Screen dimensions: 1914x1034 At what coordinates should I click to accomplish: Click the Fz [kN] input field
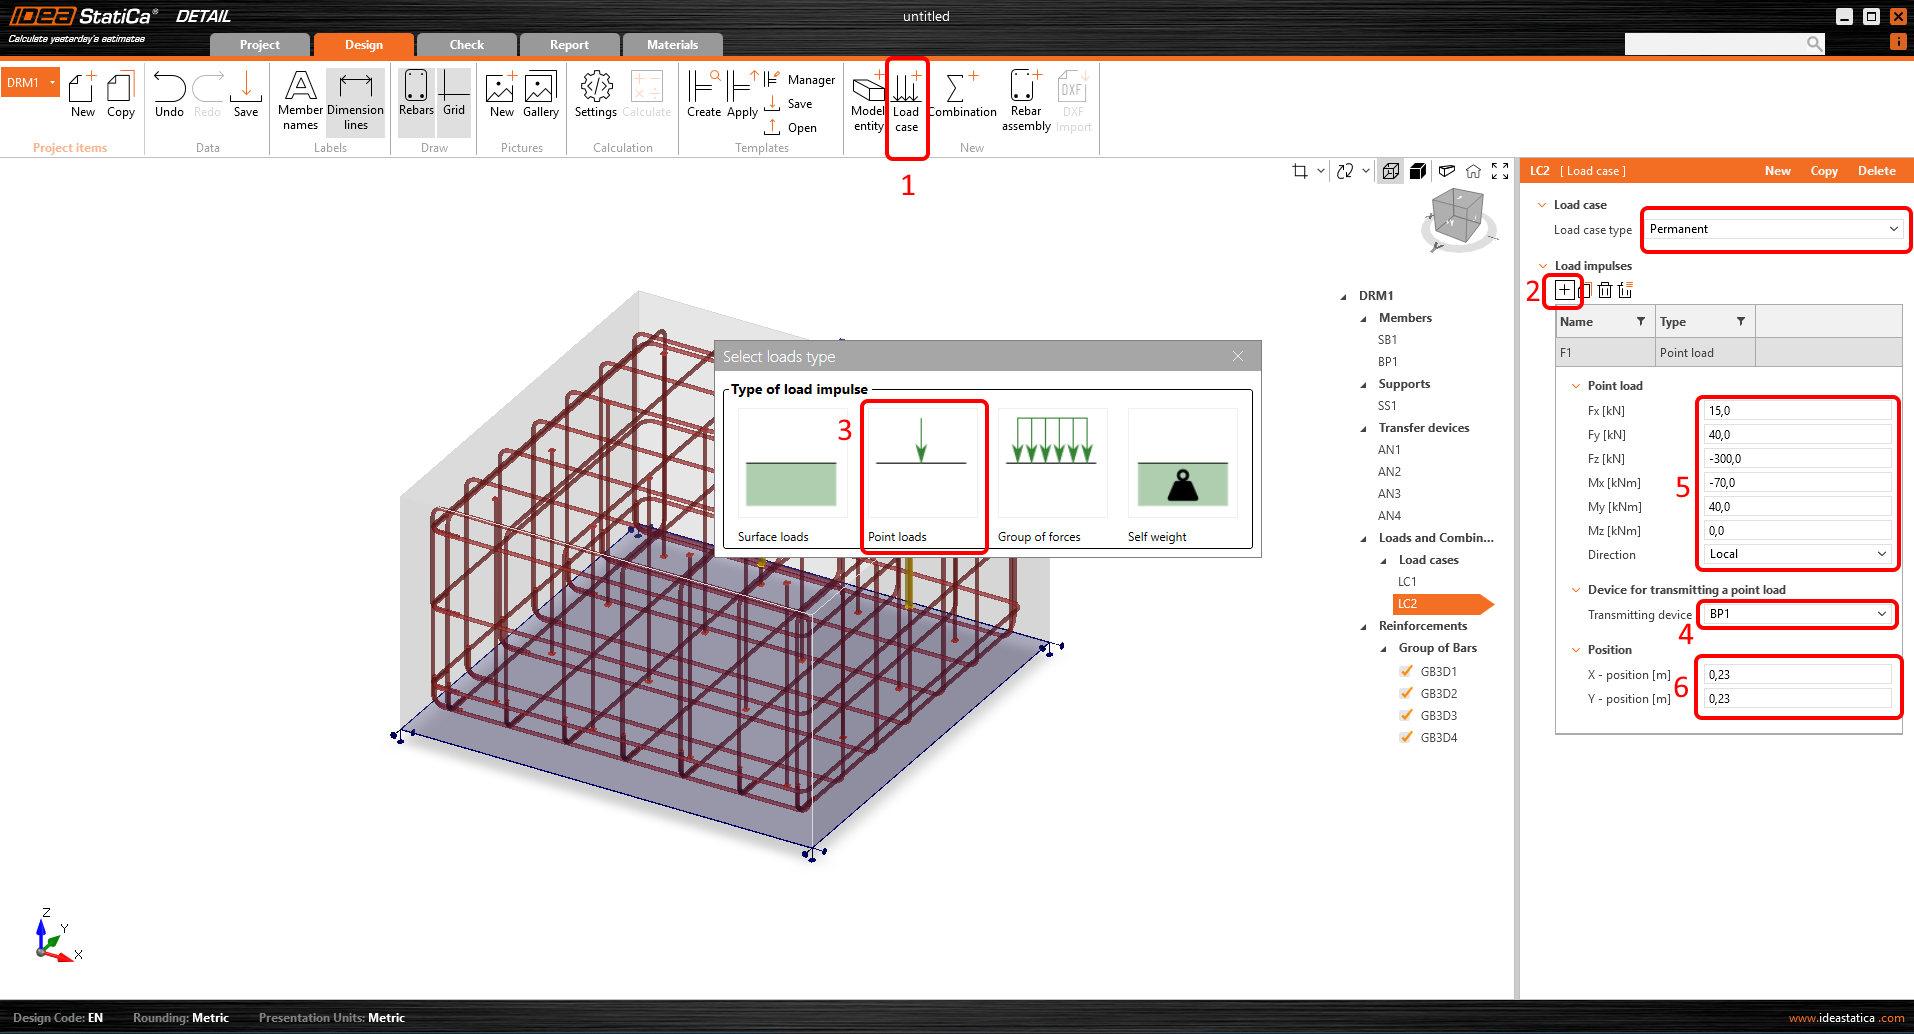pyautogui.click(x=1797, y=459)
